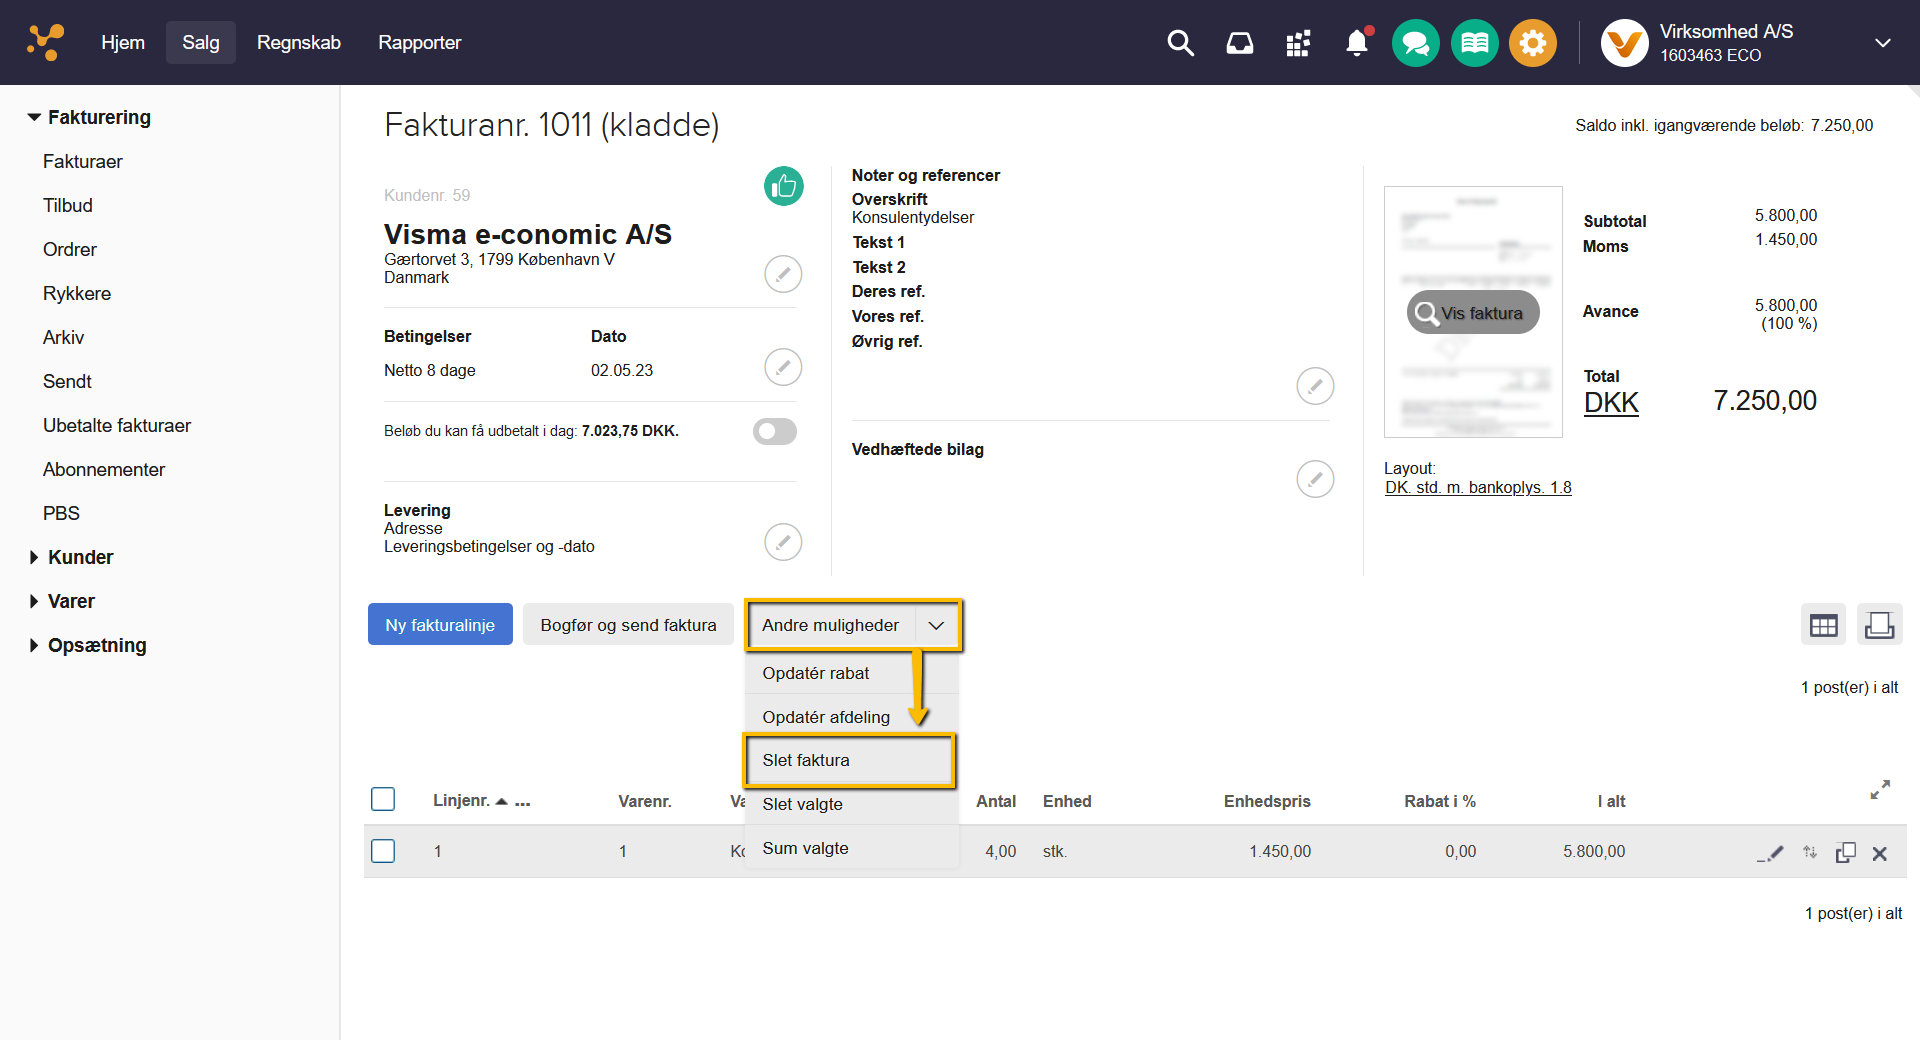This screenshot has height=1040, width=1920.
Task: Open the table column settings icon
Action: coord(1824,625)
